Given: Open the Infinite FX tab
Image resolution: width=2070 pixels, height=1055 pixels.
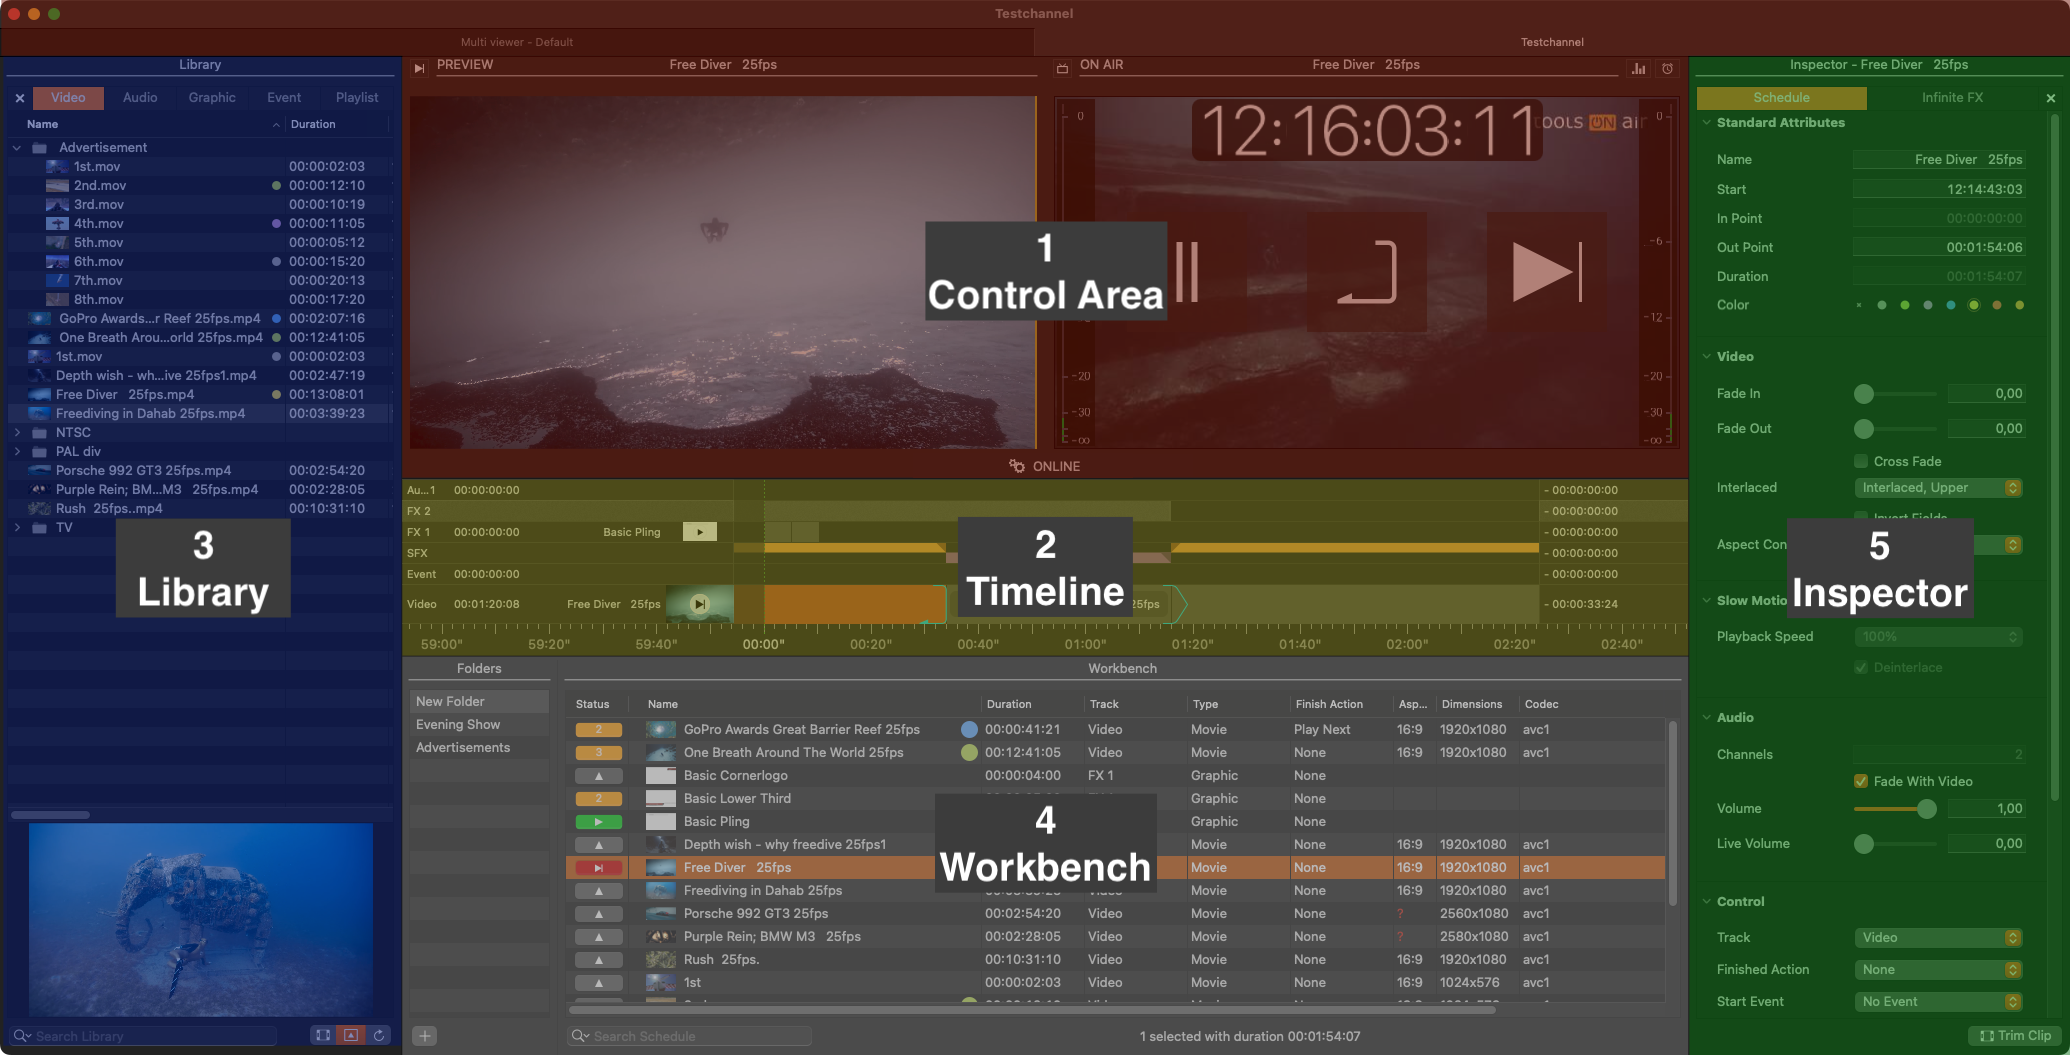Looking at the screenshot, I should (1952, 98).
